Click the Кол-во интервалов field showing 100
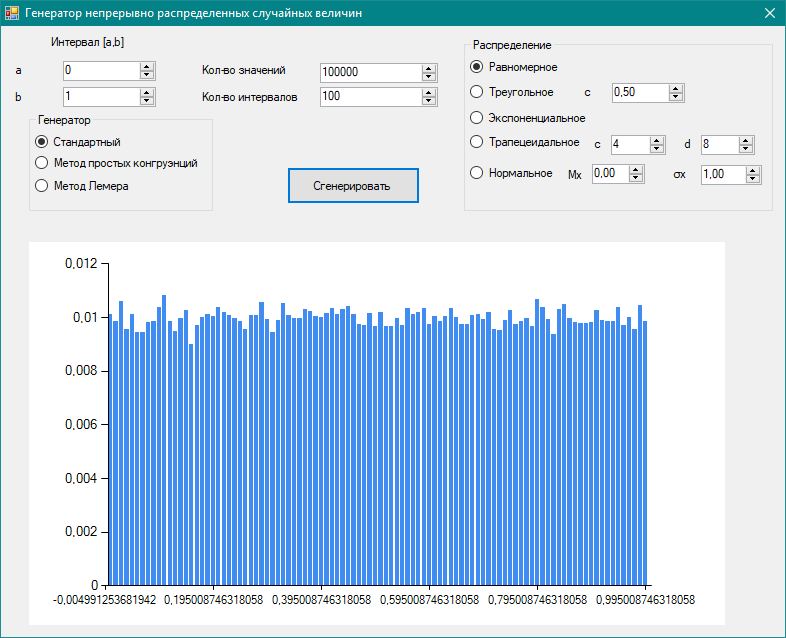 [x=371, y=97]
